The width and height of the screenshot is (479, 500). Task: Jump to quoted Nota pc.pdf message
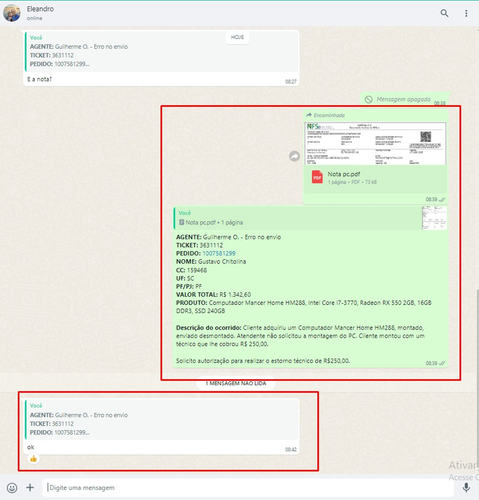pyautogui.click(x=310, y=218)
